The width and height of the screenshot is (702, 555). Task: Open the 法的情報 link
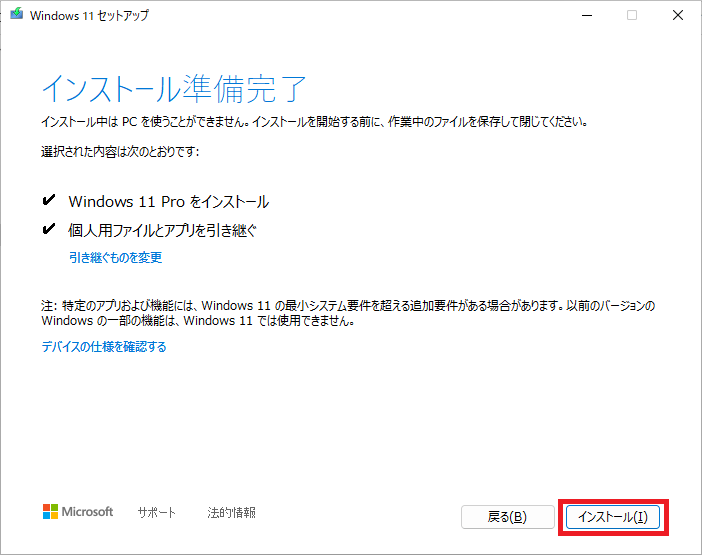[231, 512]
